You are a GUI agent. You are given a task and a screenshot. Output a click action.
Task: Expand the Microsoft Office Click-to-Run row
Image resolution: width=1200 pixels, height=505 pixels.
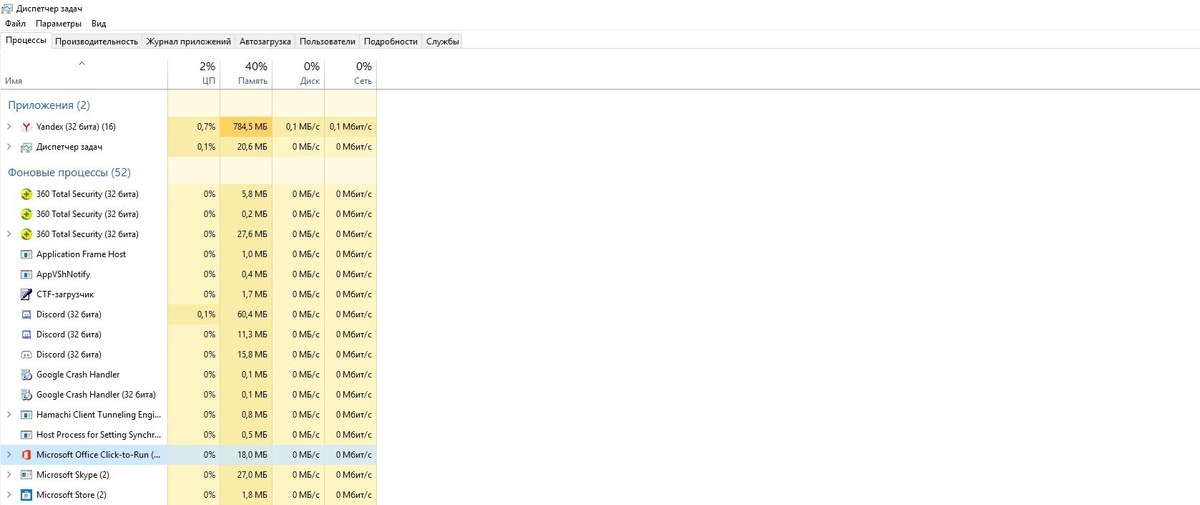click(x=9, y=454)
